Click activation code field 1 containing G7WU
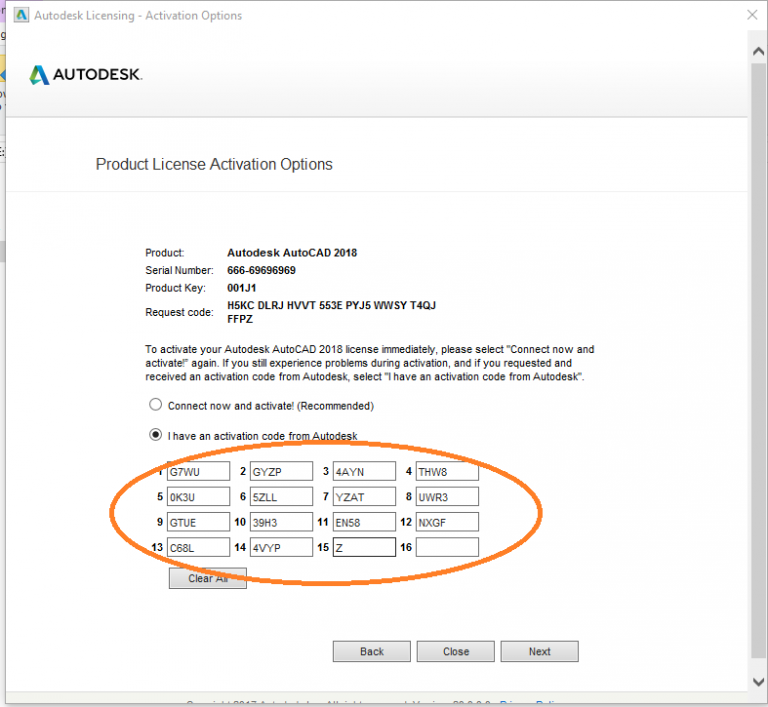Viewport: 768px width, 707px height. tap(198, 471)
